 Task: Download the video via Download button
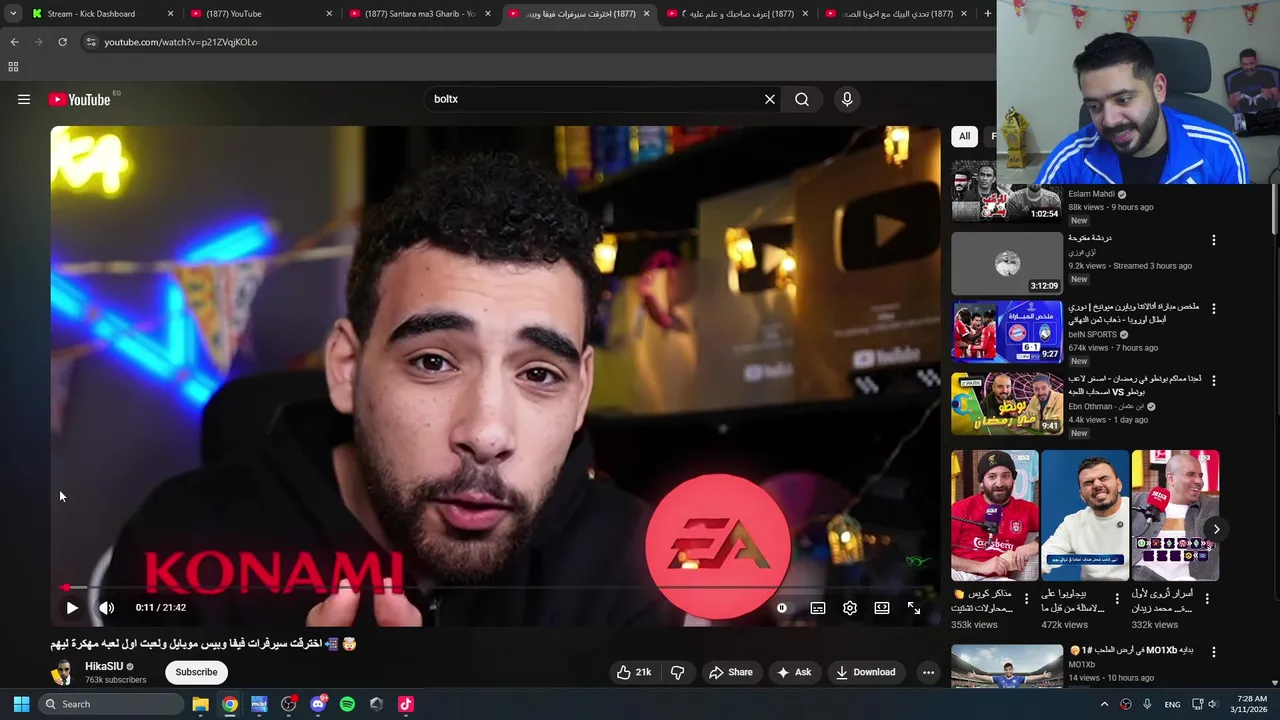[866, 672]
